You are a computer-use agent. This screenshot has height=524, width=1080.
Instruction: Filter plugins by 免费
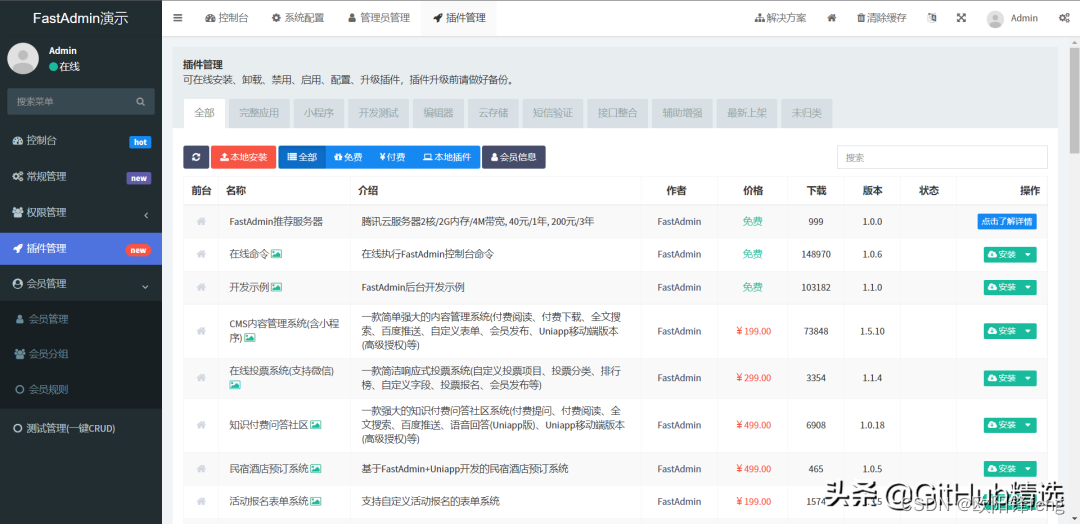[x=348, y=157]
